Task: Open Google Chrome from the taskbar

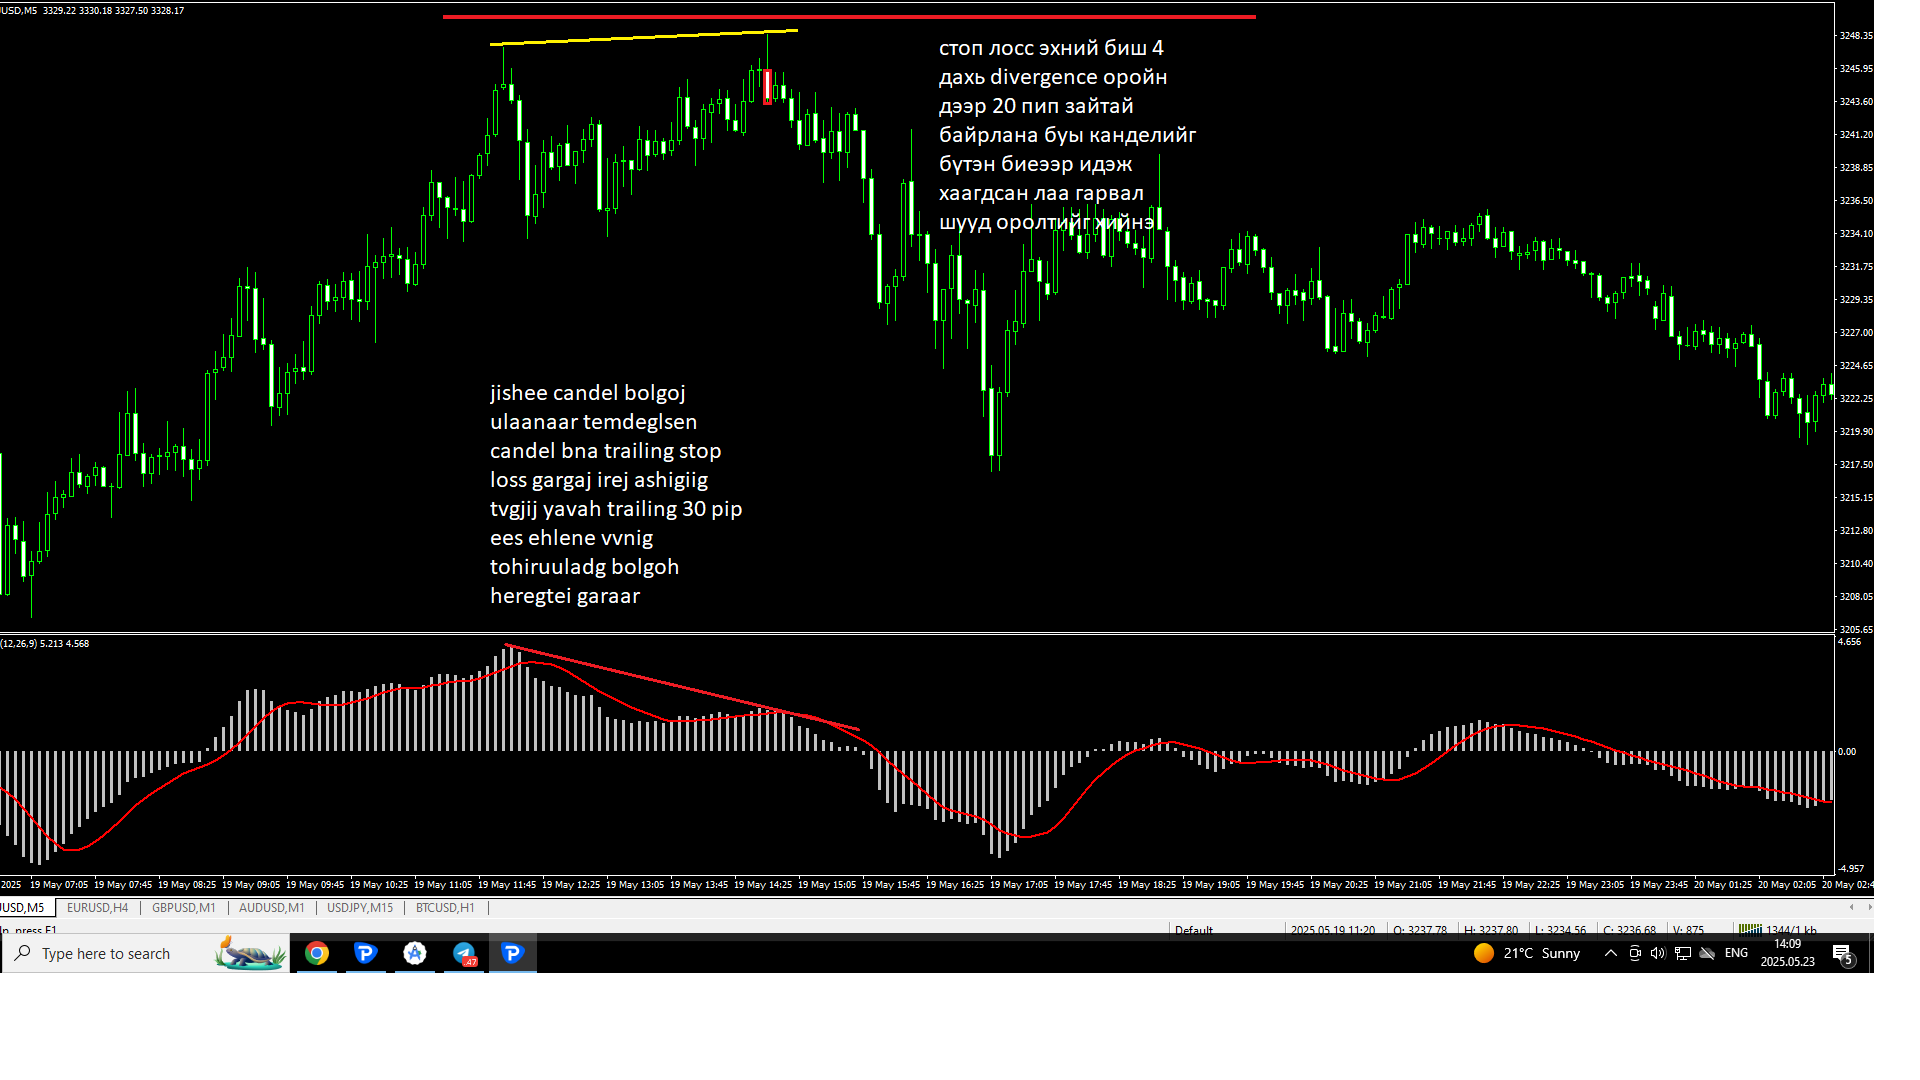Action: 316,953
